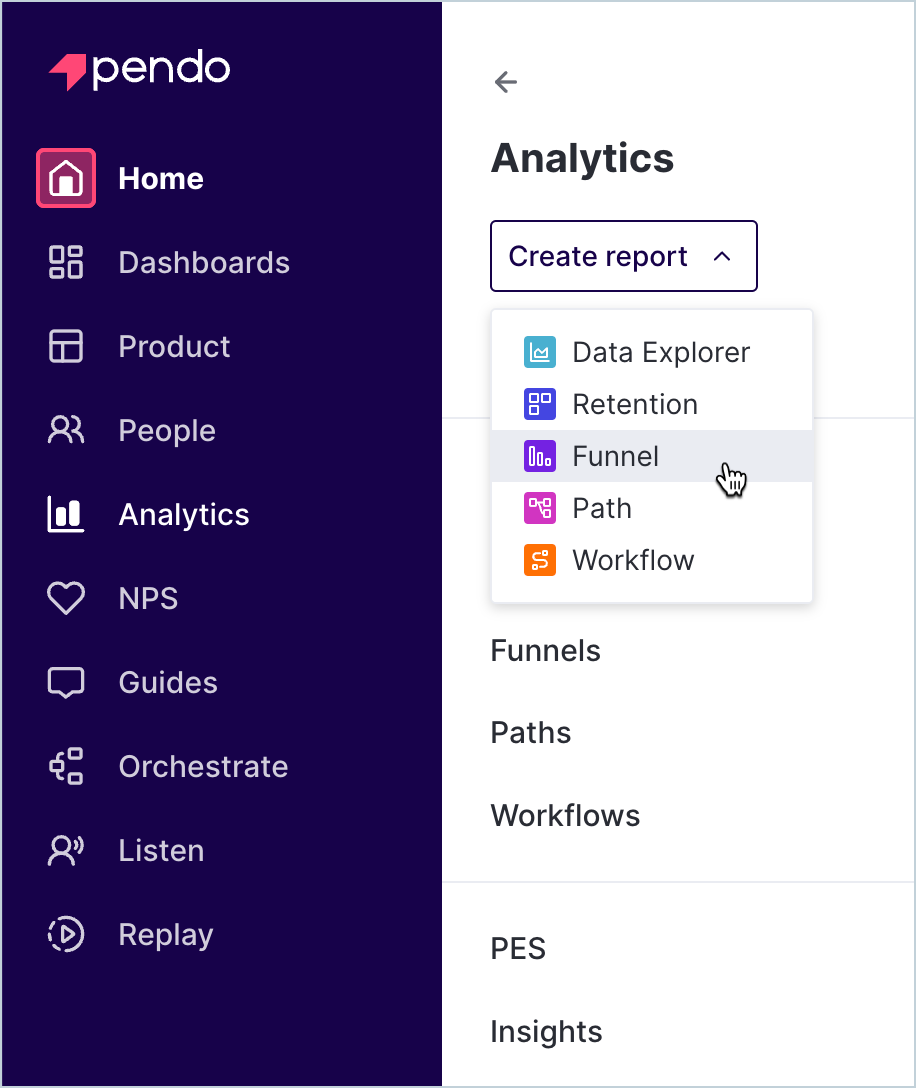Screen dimensions: 916x1088
Task: Choose Retention report option
Action: 652,405
